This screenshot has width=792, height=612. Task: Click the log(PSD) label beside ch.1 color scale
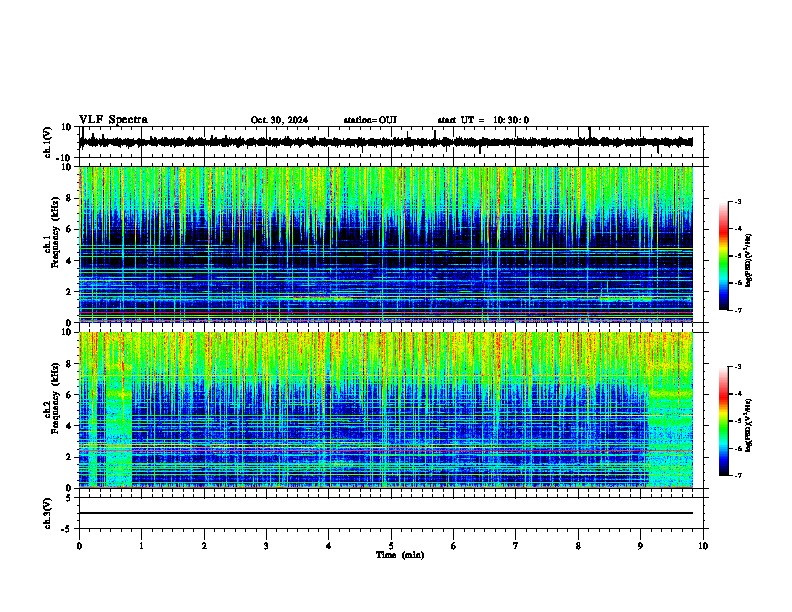pyautogui.click(x=748, y=260)
